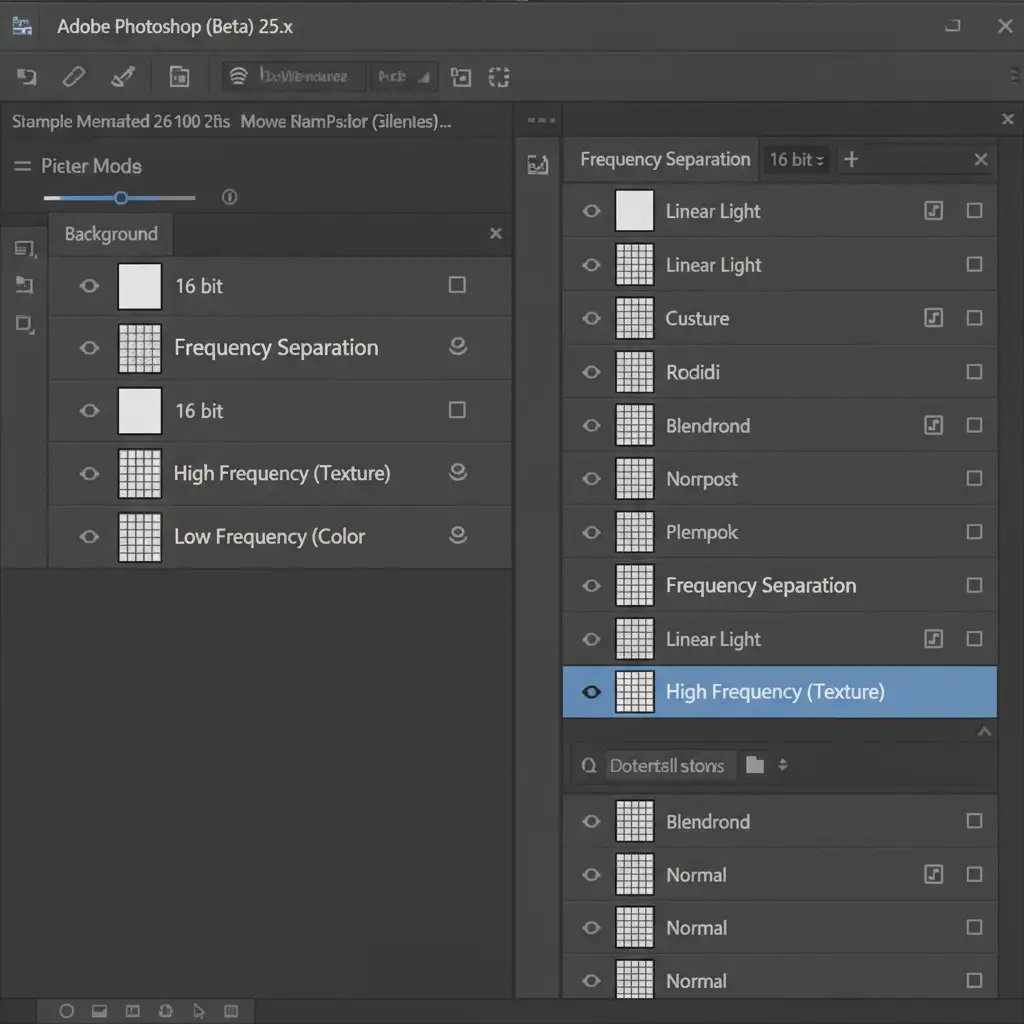Click the histogram icon left of right panel
This screenshot has height=1024, width=1024.
(x=538, y=165)
